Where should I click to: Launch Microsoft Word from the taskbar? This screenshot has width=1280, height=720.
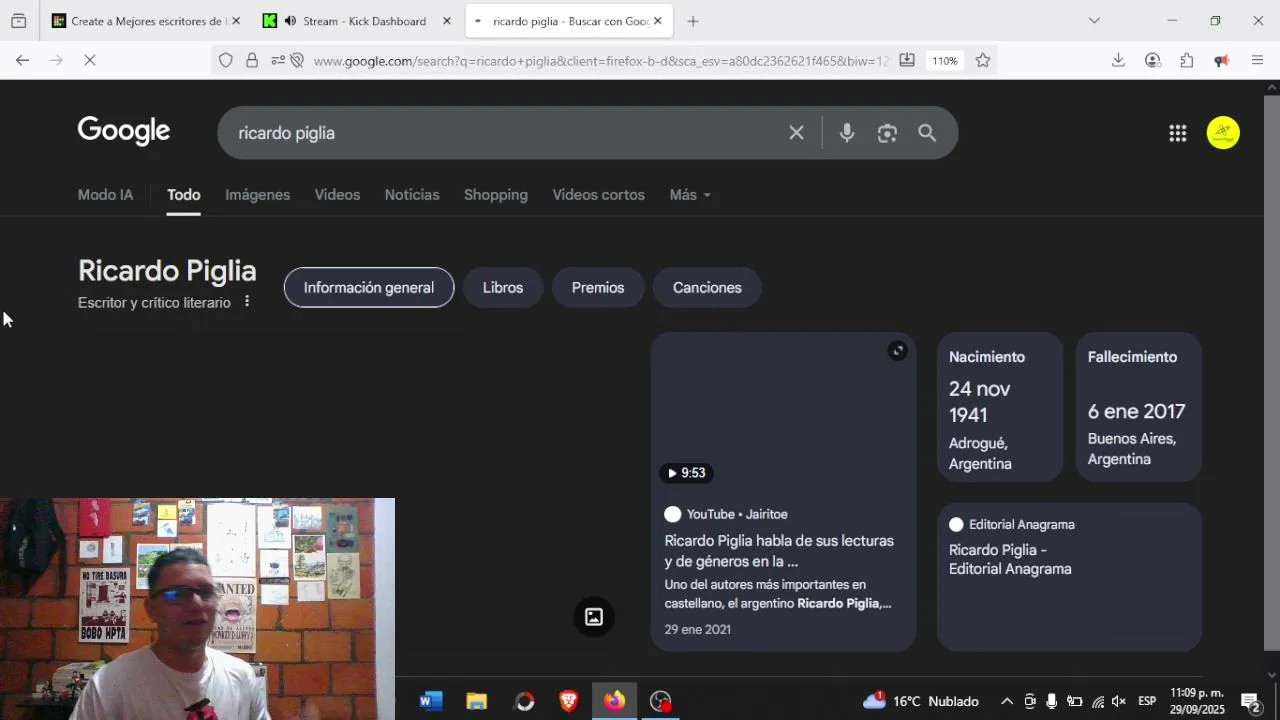431,701
